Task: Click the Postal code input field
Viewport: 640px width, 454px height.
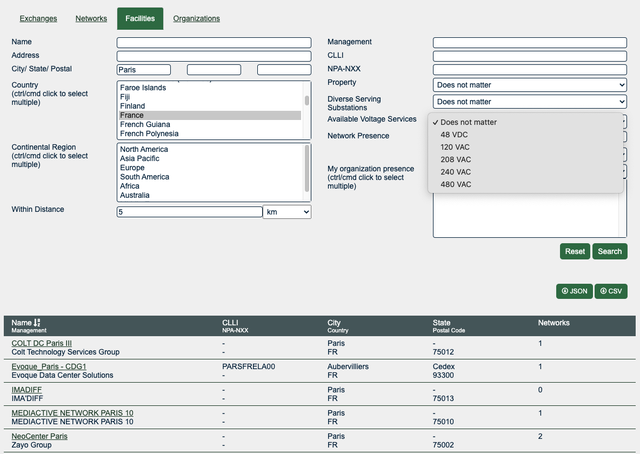Action: (284, 70)
